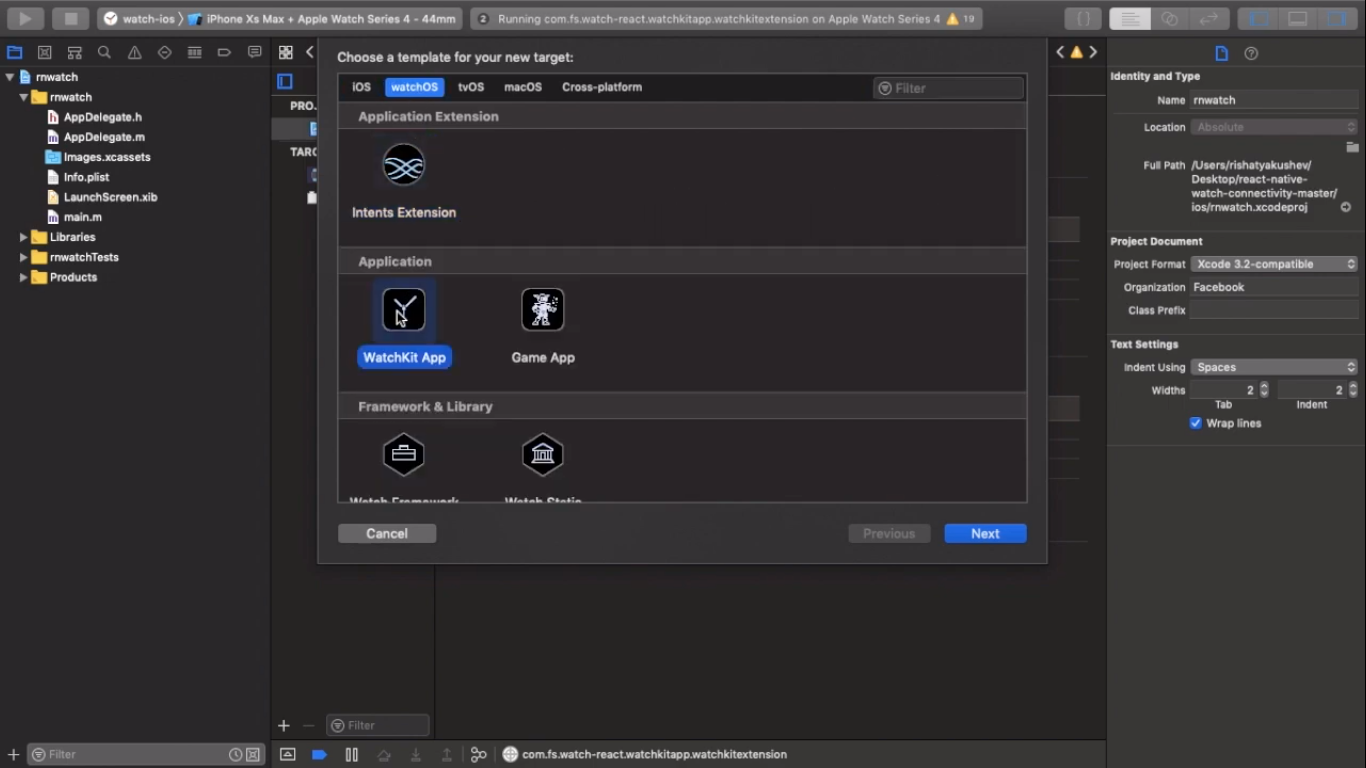Click the Library curly braces button
Screen dimensions: 1366x768
coord(1083,18)
